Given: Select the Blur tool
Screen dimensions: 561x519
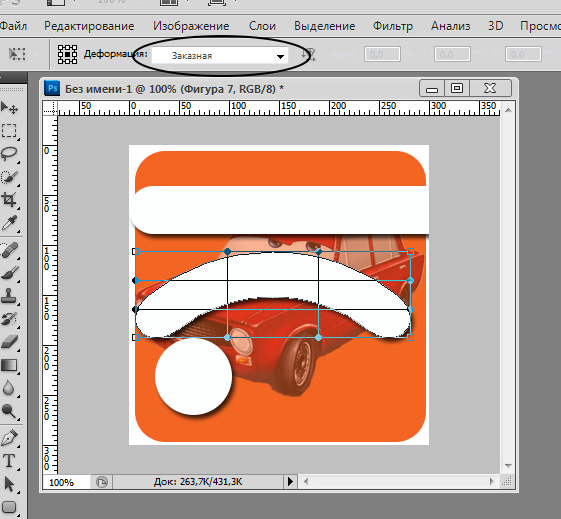Looking at the screenshot, I should coord(9,388).
